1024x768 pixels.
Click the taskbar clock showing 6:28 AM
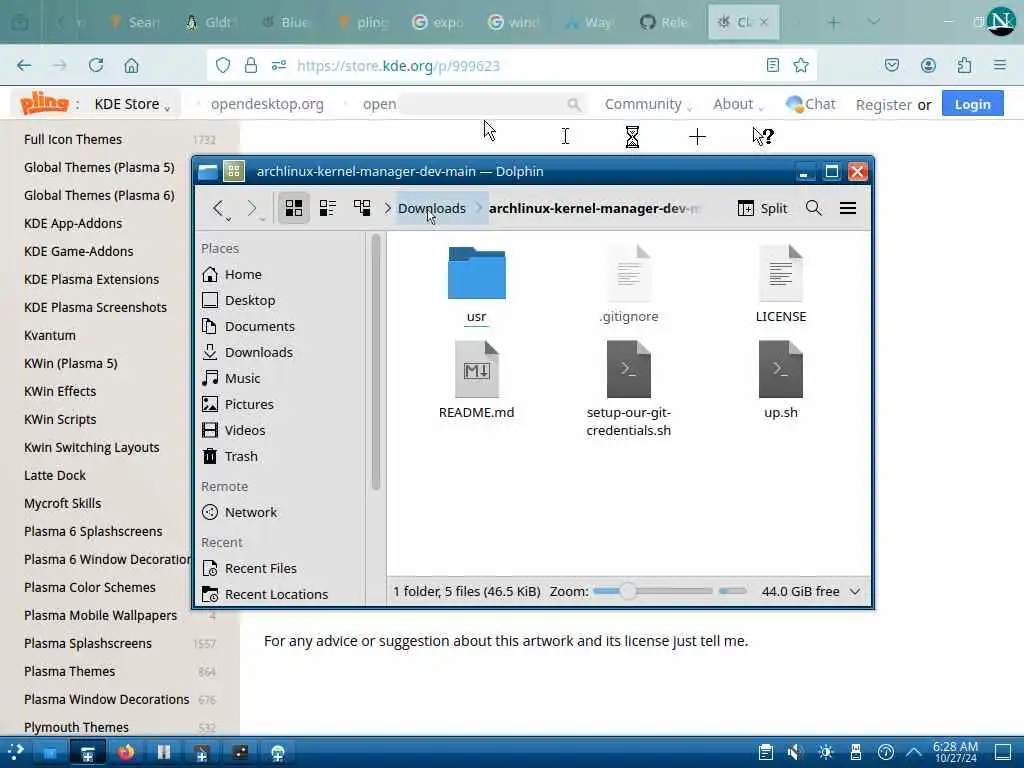click(x=955, y=752)
